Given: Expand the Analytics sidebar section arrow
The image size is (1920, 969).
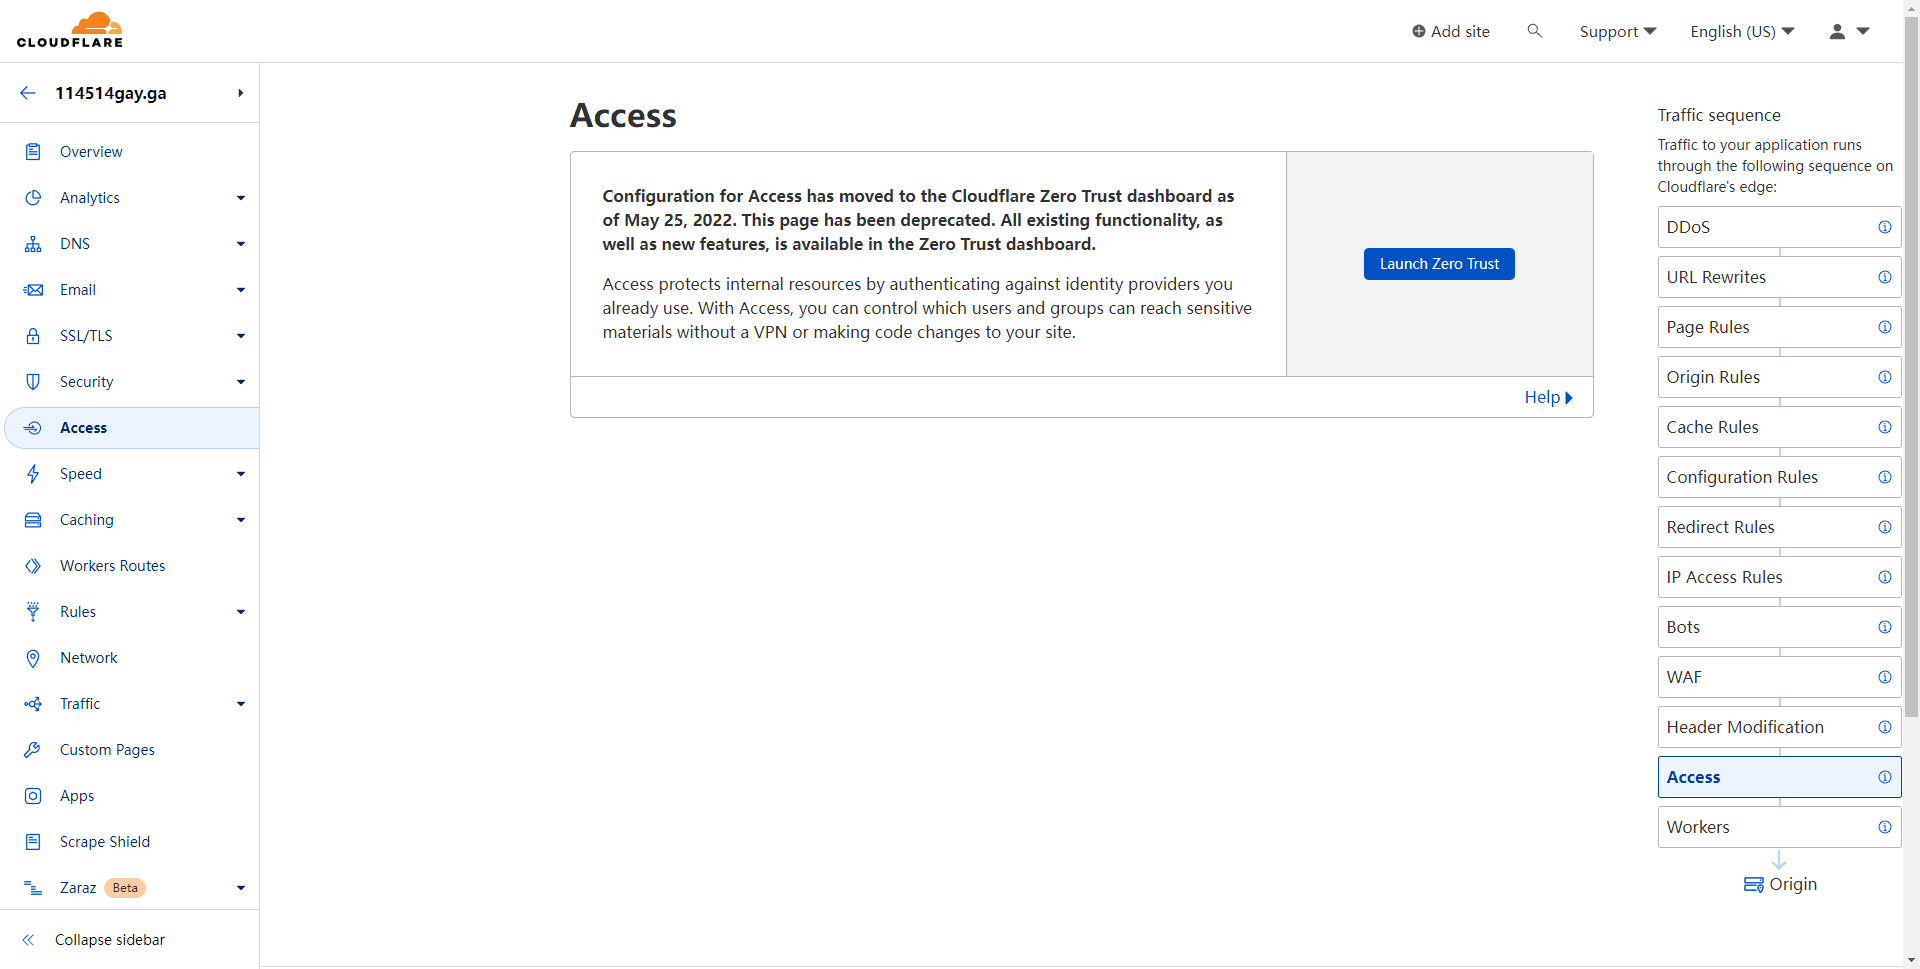Looking at the screenshot, I should pos(241,198).
